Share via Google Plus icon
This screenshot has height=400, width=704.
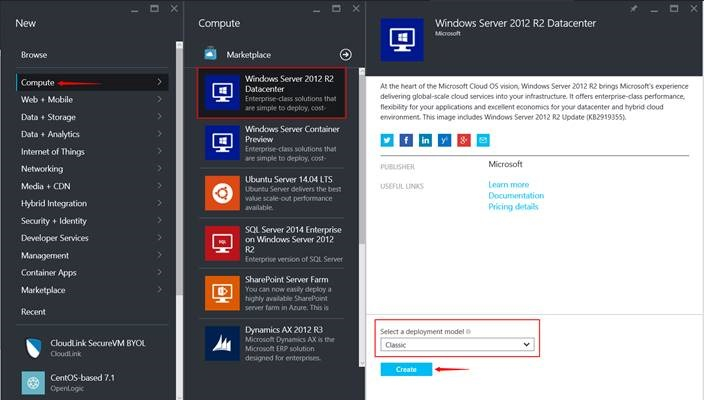(464, 140)
